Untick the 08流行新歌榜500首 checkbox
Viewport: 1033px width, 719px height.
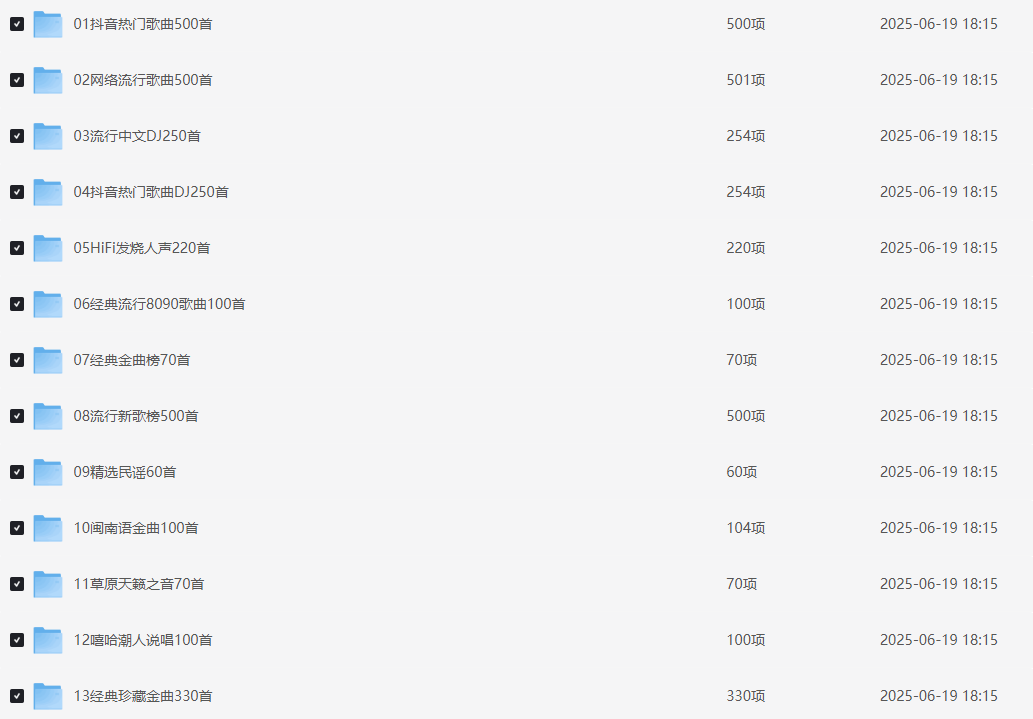coord(17,416)
